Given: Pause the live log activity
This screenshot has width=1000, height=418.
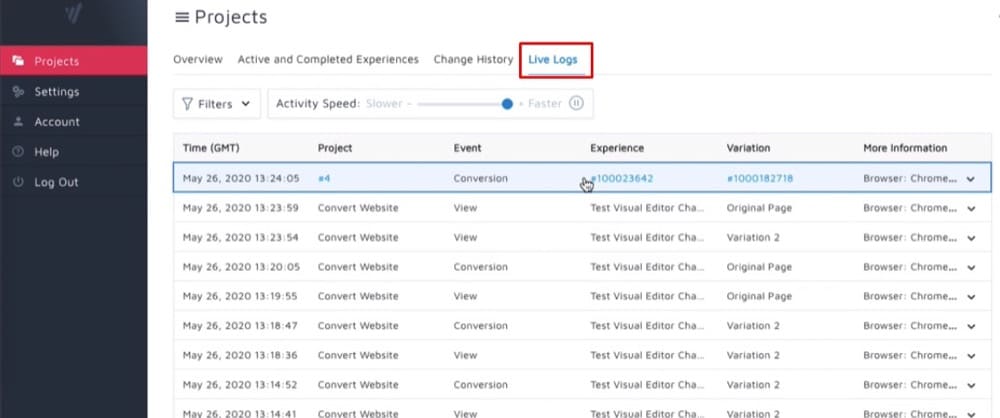Looking at the screenshot, I should 576,103.
